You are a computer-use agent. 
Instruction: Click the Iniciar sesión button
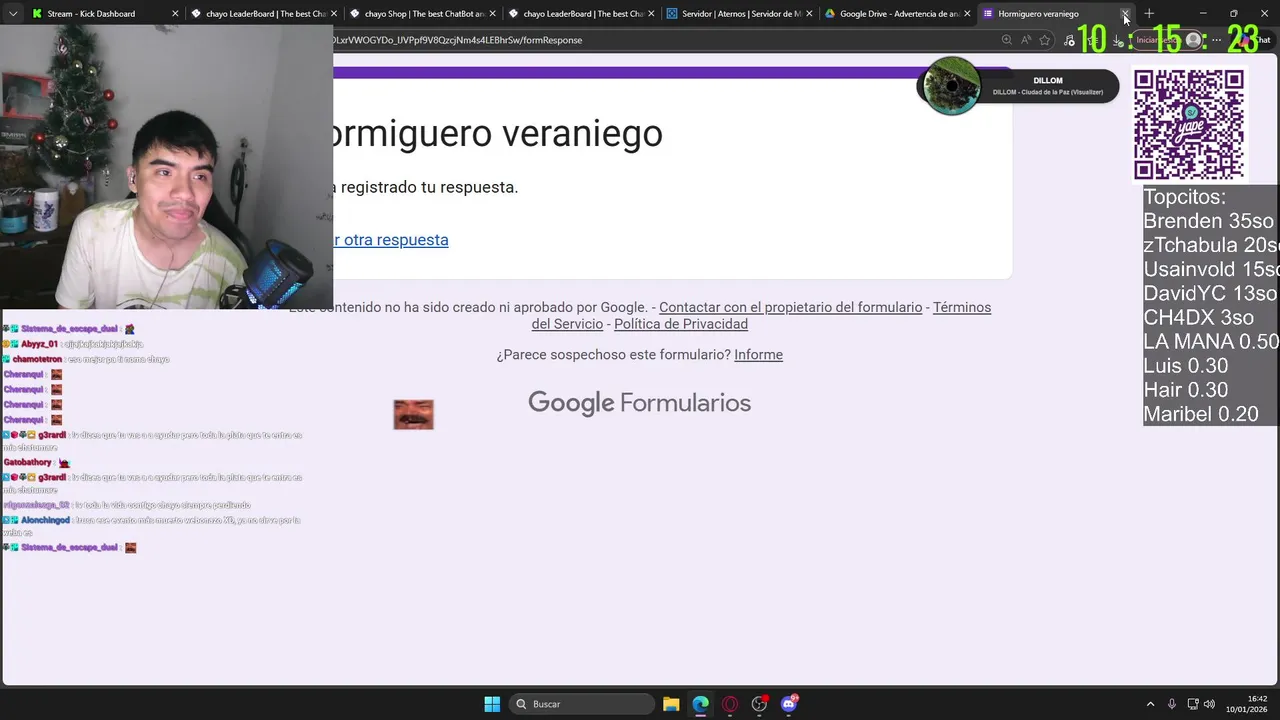tap(1157, 40)
